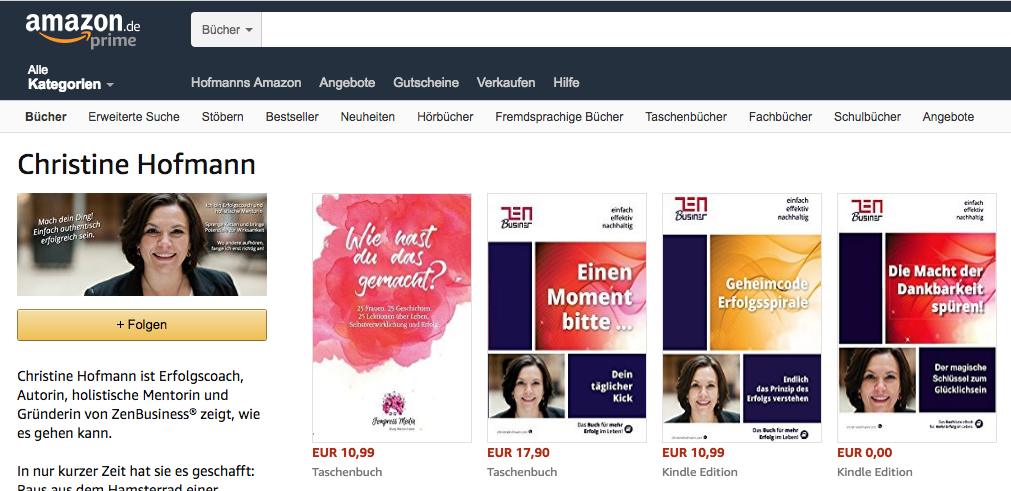This screenshot has height=491, width=1011.
Task: Open the Gutscheine page
Action: click(426, 82)
